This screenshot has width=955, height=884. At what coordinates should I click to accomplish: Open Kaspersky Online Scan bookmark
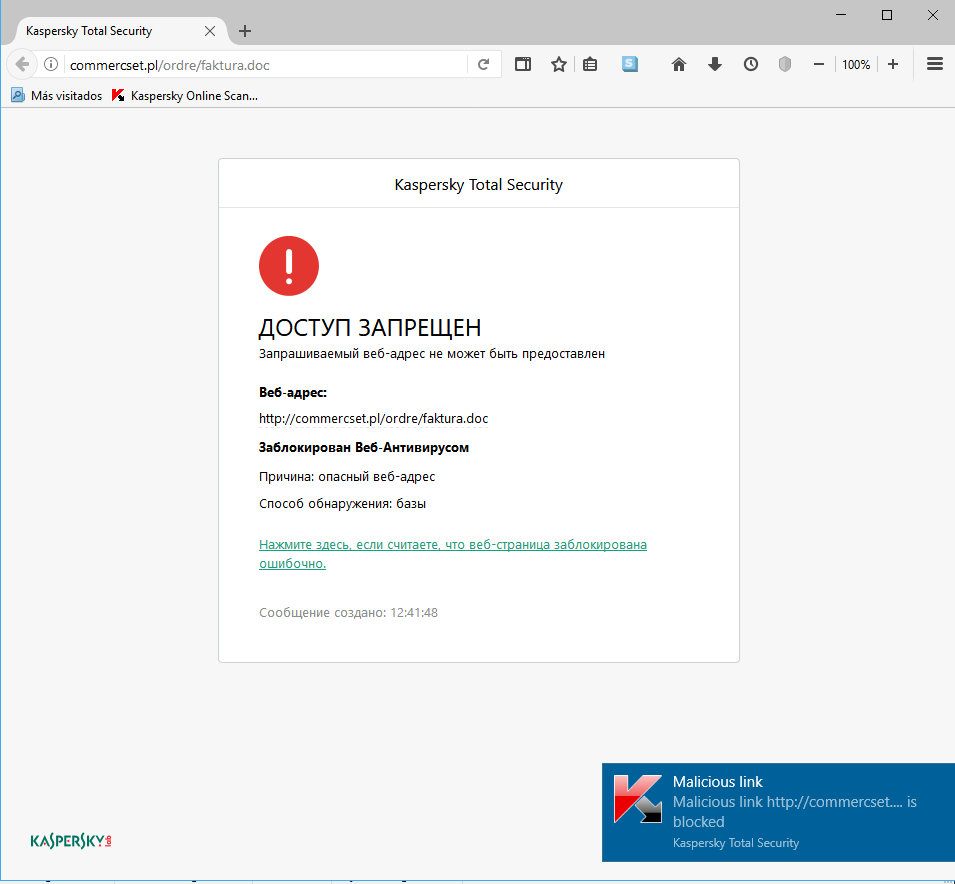(185, 96)
